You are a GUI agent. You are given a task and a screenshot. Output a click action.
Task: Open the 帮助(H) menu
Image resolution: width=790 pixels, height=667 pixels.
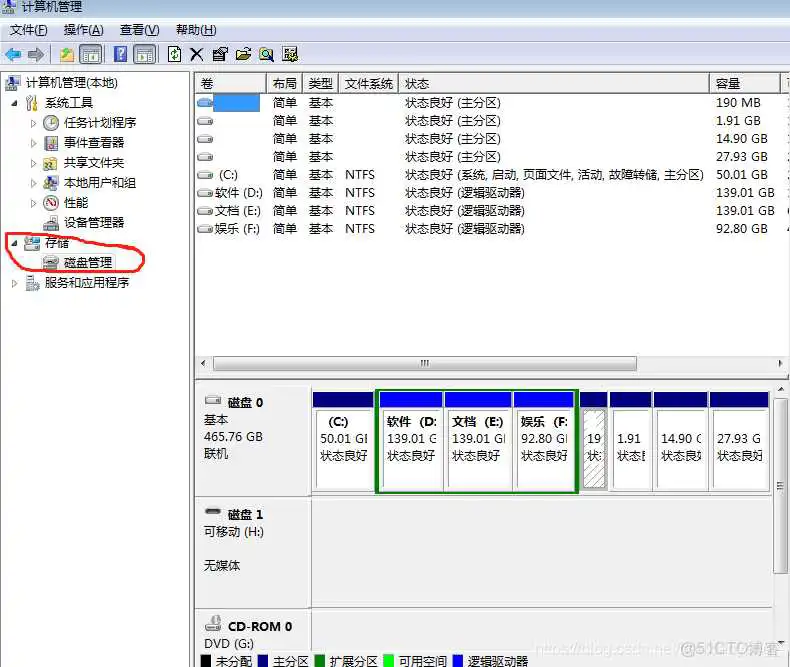(196, 30)
